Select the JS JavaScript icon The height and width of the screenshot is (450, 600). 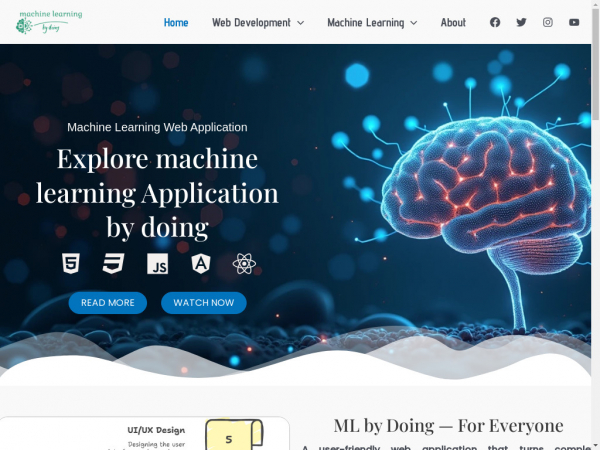(x=157, y=264)
